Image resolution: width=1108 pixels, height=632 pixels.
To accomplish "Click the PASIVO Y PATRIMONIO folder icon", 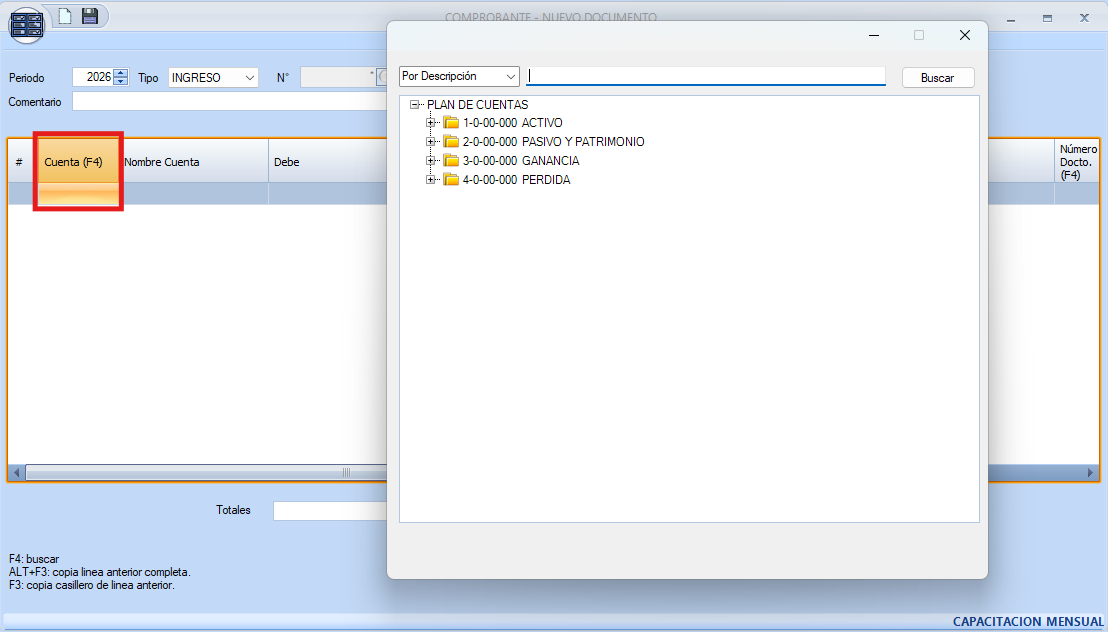I will click(451, 142).
